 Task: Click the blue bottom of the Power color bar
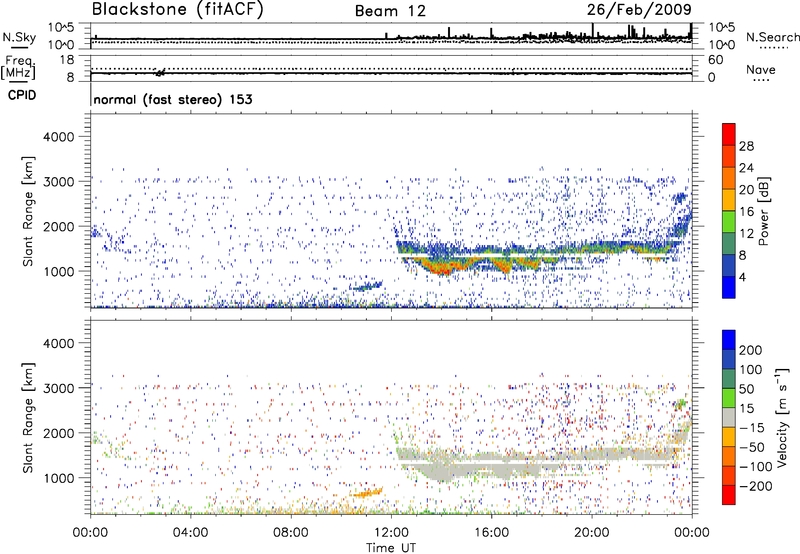[729, 288]
